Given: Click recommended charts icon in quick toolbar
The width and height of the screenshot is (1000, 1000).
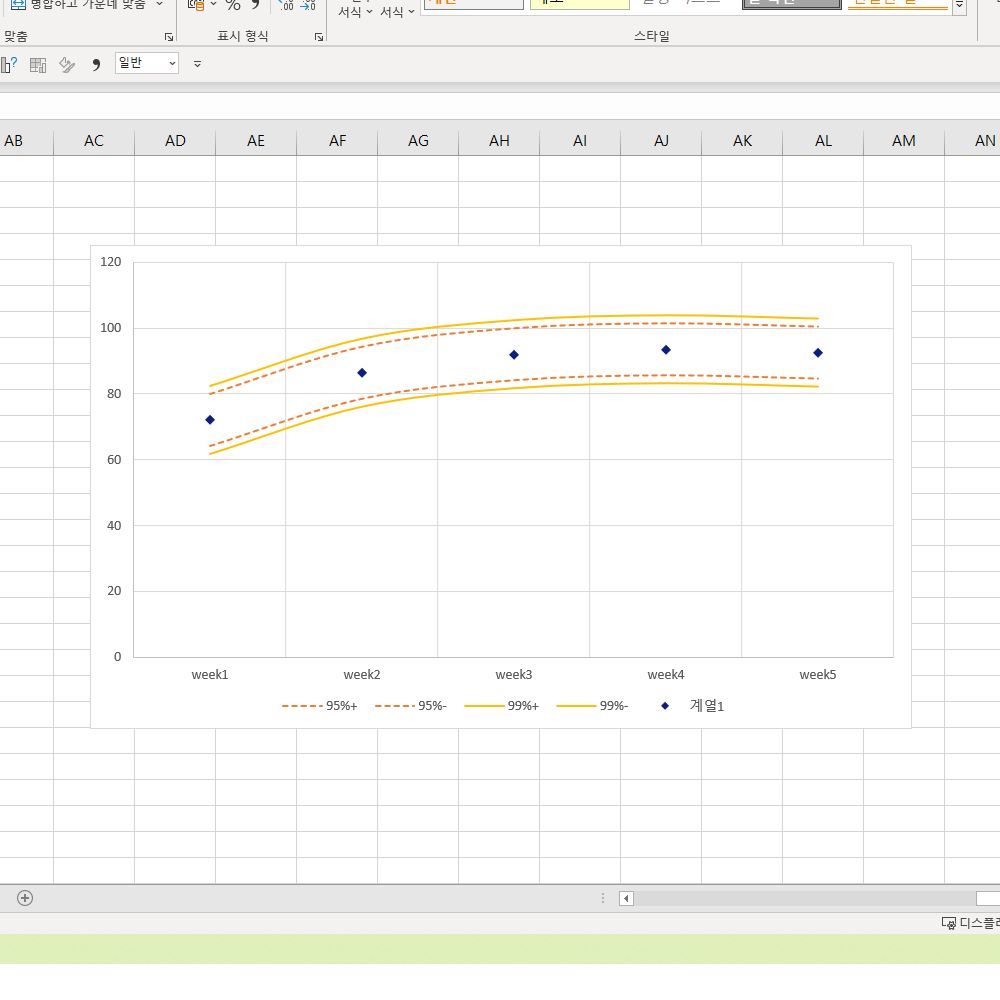Looking at the screenshot, I should click(8, 64).
